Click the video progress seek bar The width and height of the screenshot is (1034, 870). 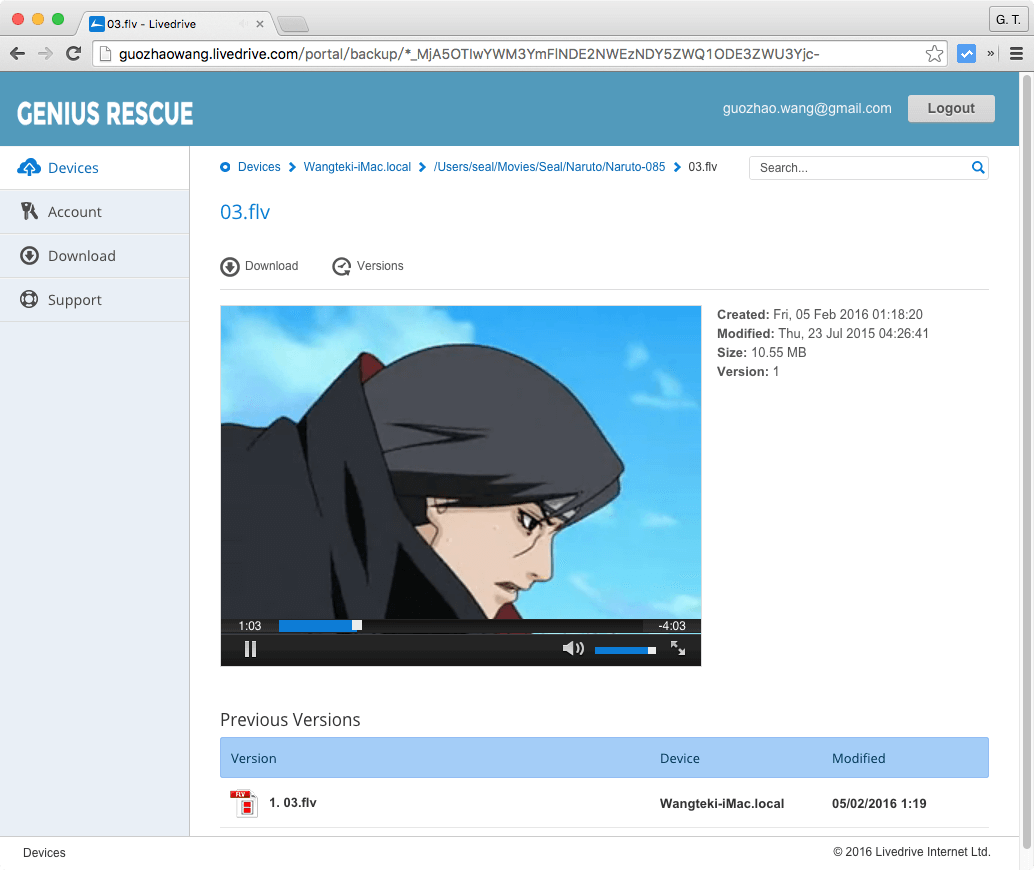460,626
